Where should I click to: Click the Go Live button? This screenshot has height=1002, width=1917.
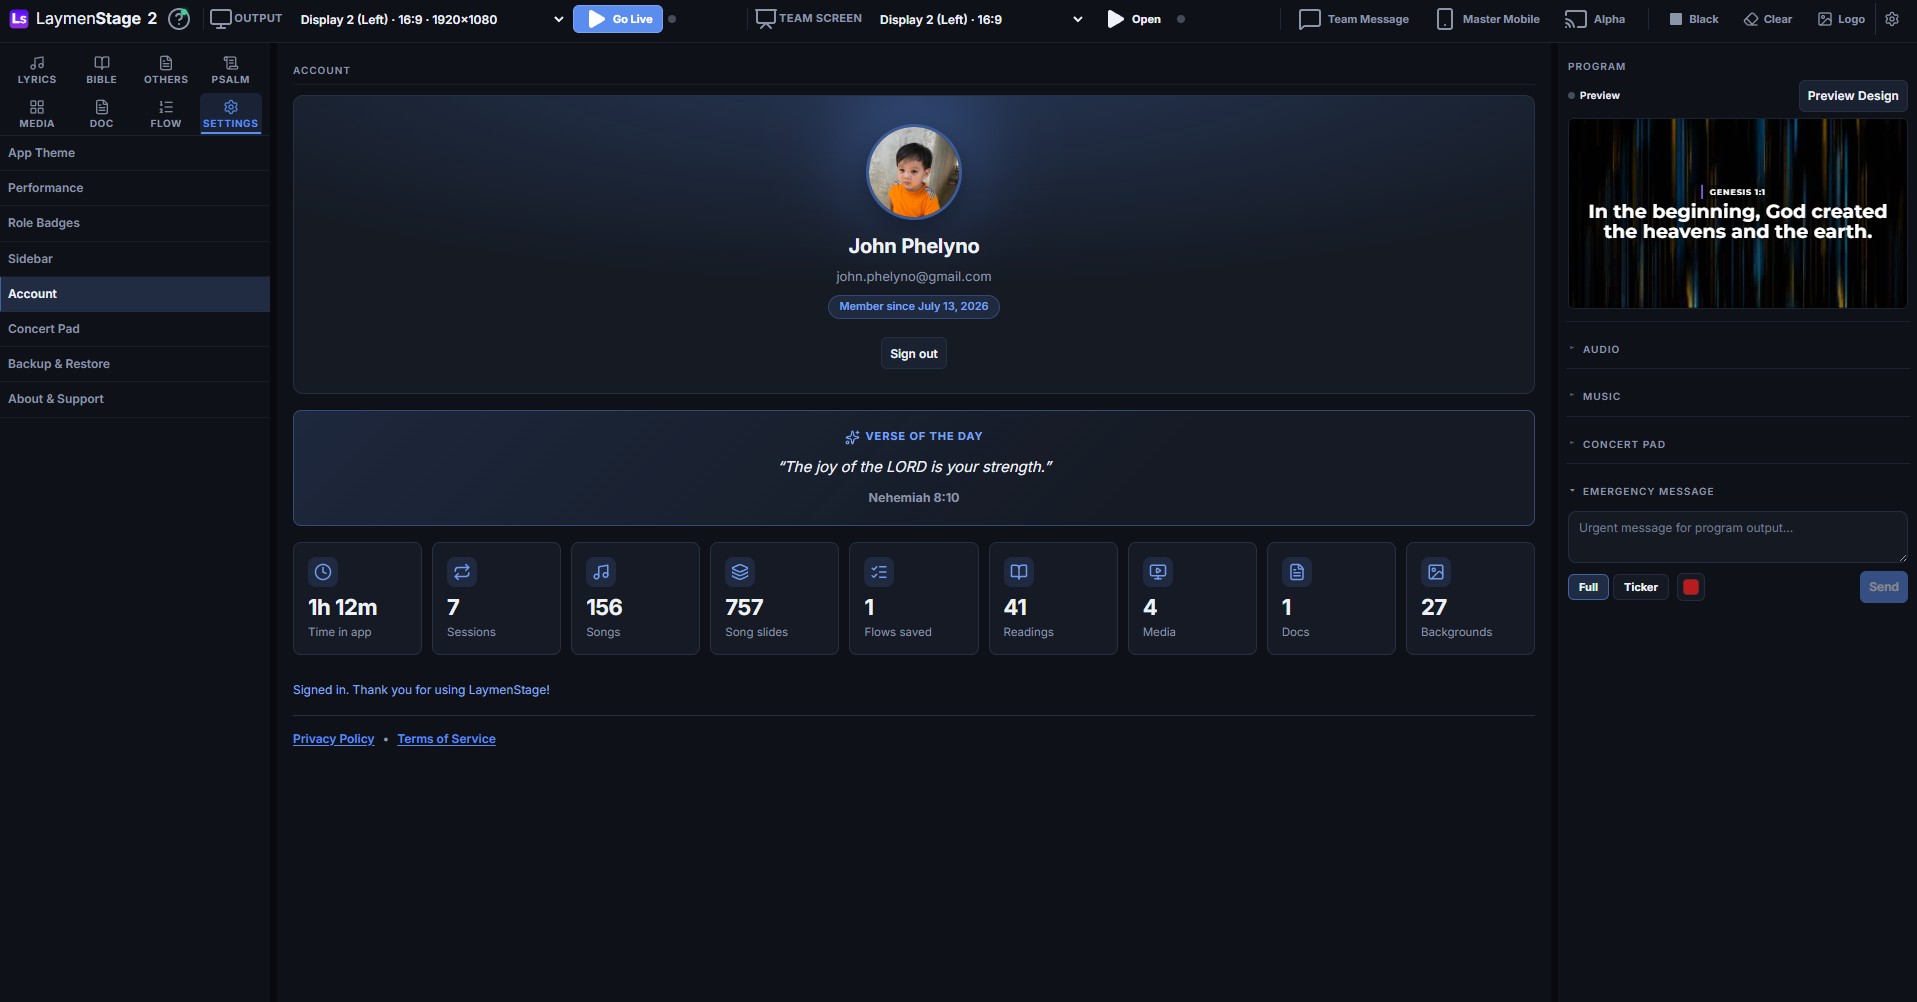pos(618,19)
